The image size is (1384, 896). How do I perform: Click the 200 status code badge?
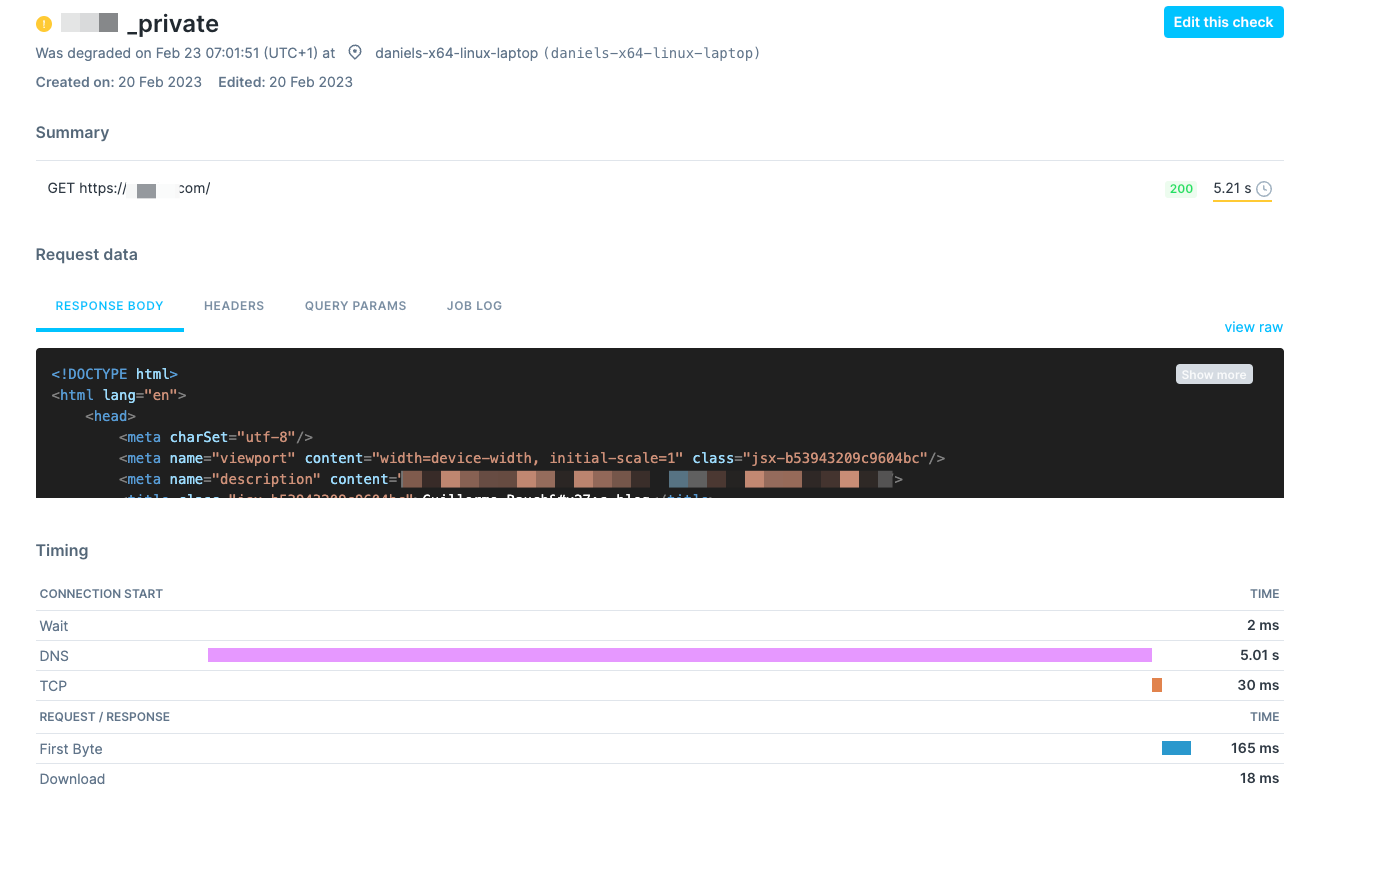coord(1181,189)
